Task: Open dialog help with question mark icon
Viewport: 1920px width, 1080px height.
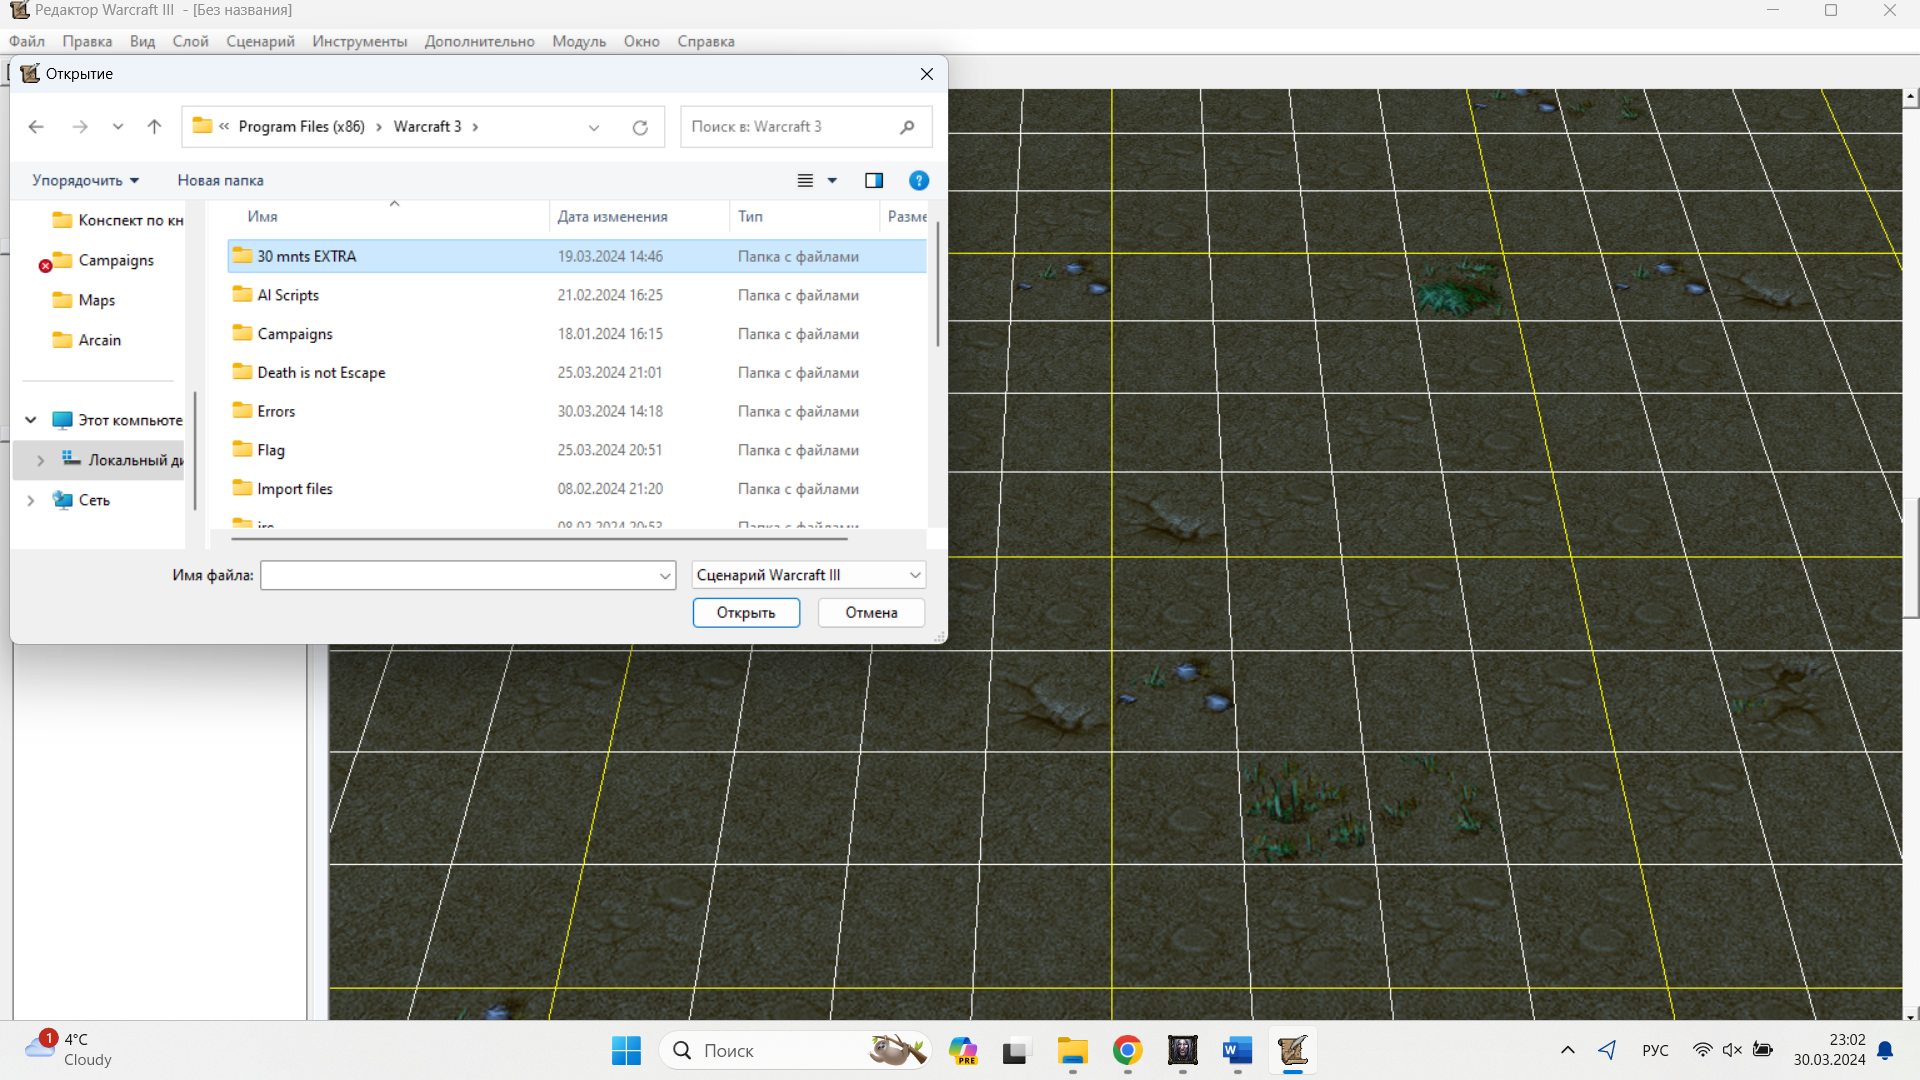Action: [919, 180]
